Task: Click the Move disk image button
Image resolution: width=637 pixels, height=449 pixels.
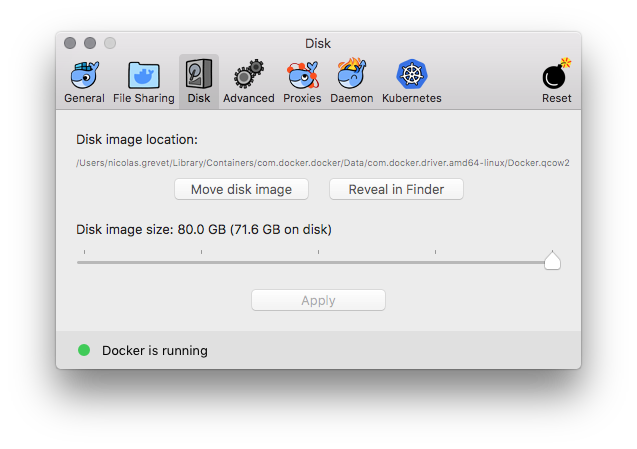Action: pos(241,189)
